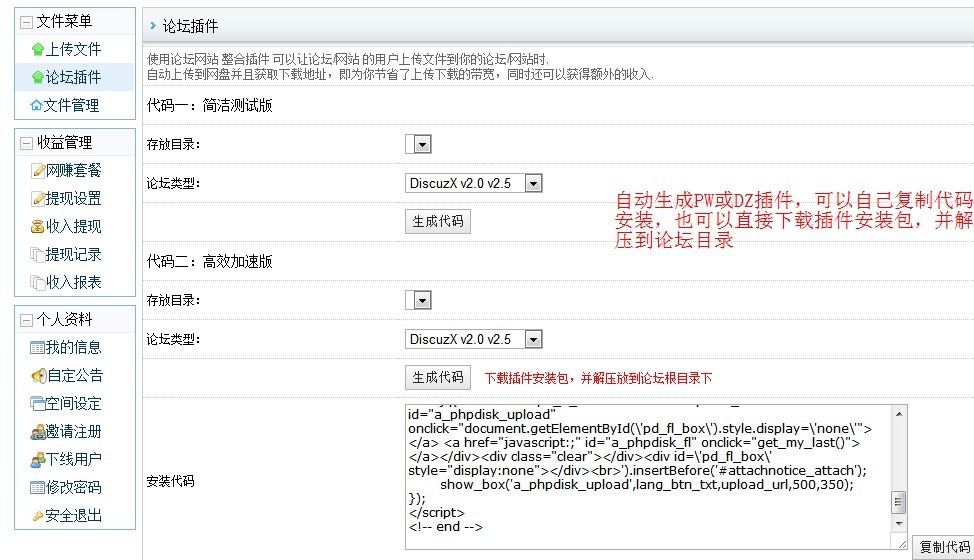
Task: Click the green icon beside 论坛插件
Action: click(x=38, y=78)
